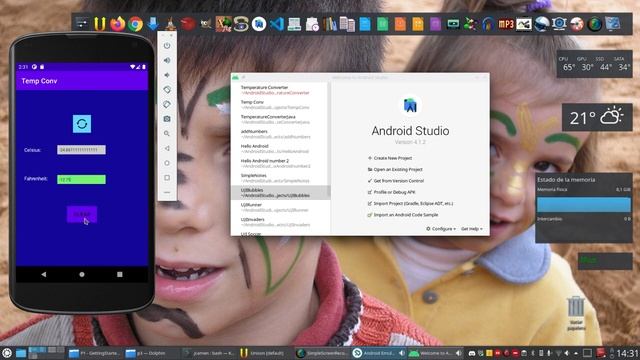The width and height of the screenshot is (640, 360).
Task: Open the Get Help dropdown in Android Studio
Action: point(472,229)
